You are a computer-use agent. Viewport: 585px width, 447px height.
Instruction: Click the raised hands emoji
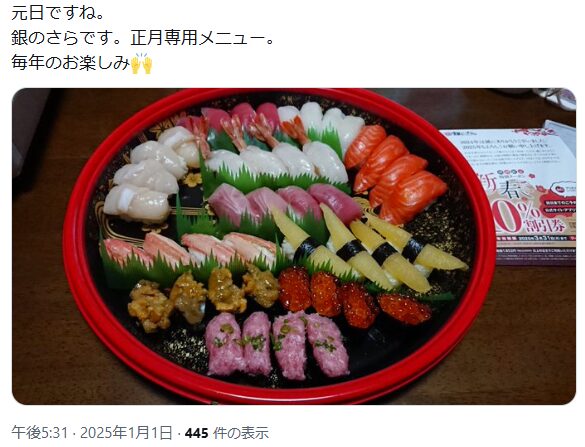tap(141, 64)
